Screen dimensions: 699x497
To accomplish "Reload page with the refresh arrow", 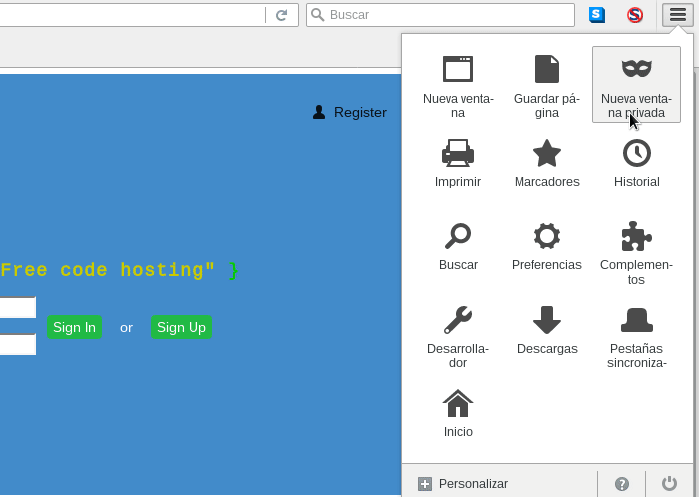I will (281, 15).
